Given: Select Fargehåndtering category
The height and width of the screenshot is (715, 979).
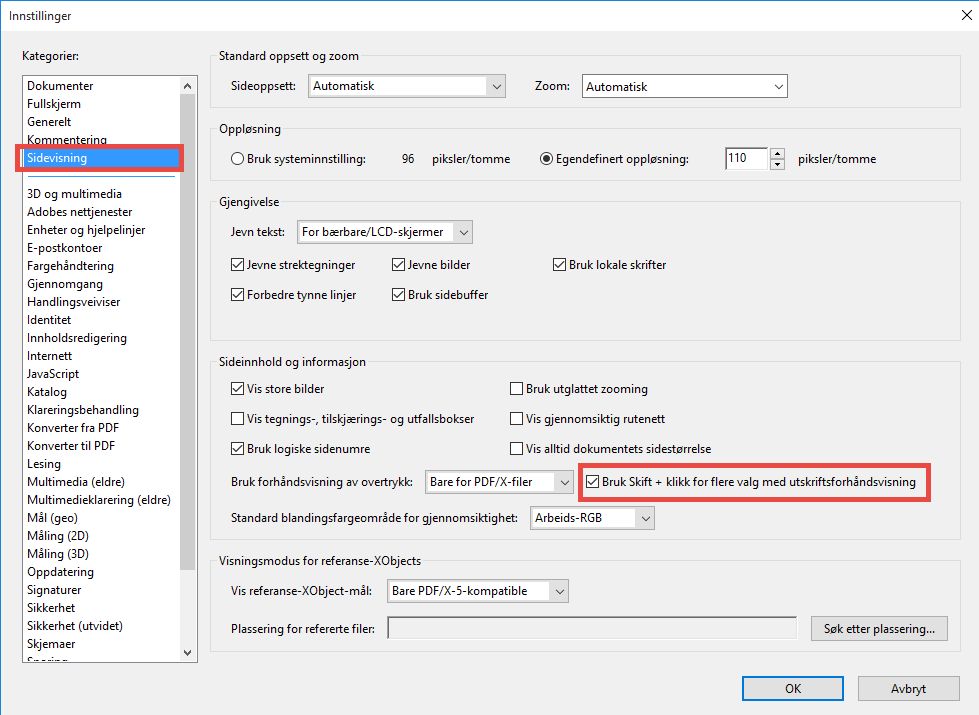Looking at the screenshot, I should [70, 266].
